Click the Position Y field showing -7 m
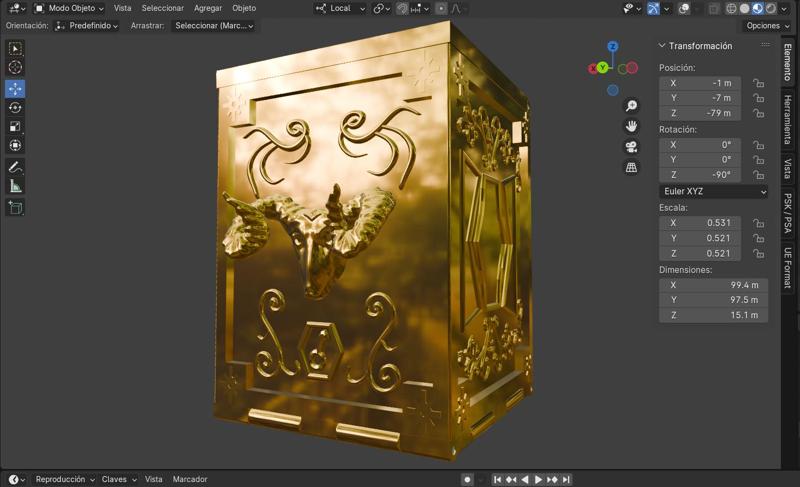This screenshot has width=800, height=487. point(699,98)
